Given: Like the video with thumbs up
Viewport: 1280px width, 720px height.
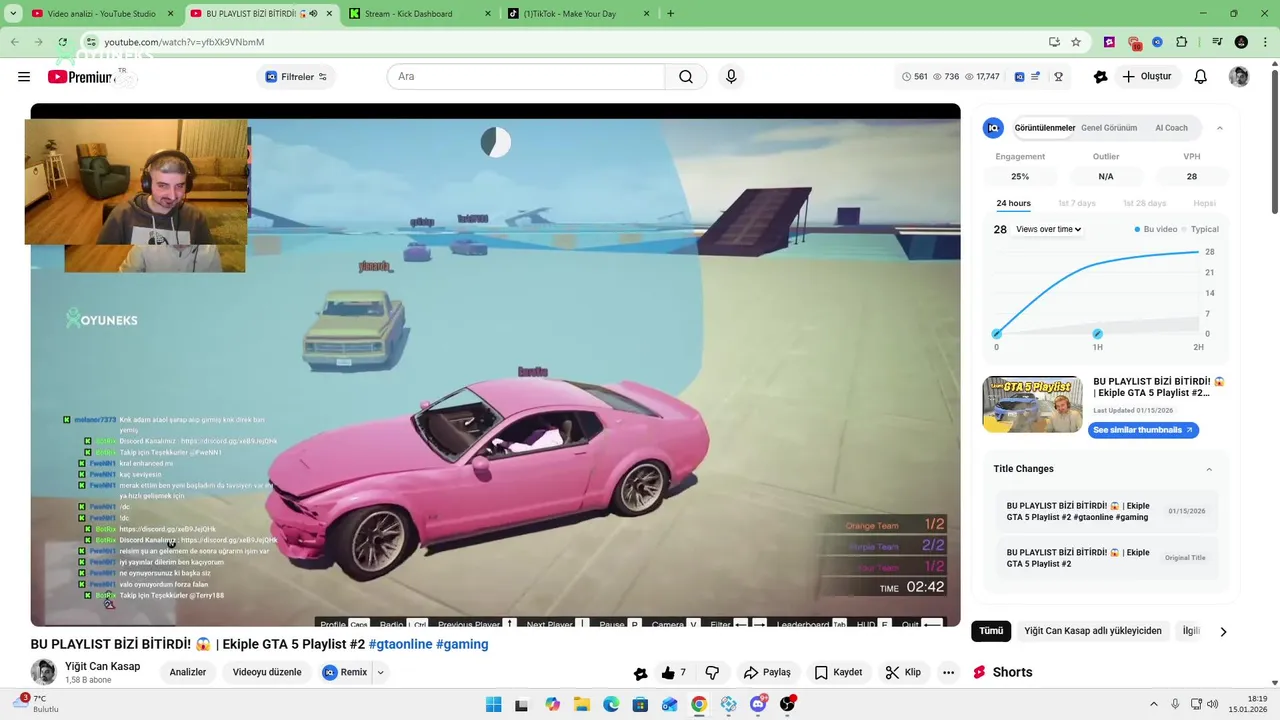Looking at the screenshot, I should (x=675, y=673).
